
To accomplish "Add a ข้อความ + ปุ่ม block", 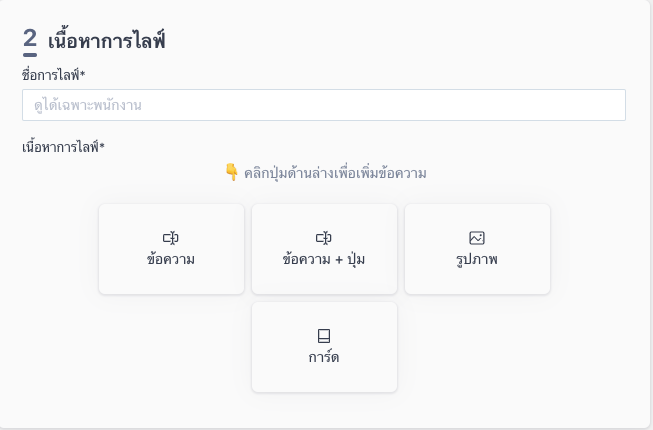I will coord(324,249).
